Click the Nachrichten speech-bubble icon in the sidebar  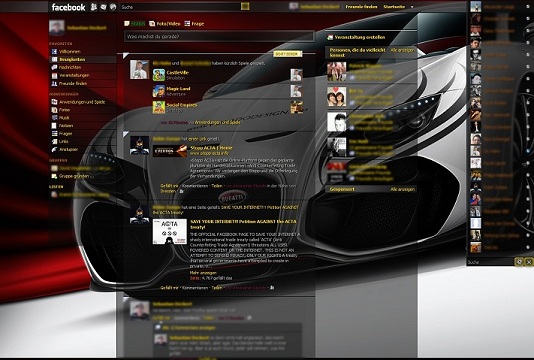(x=54, y=67)
